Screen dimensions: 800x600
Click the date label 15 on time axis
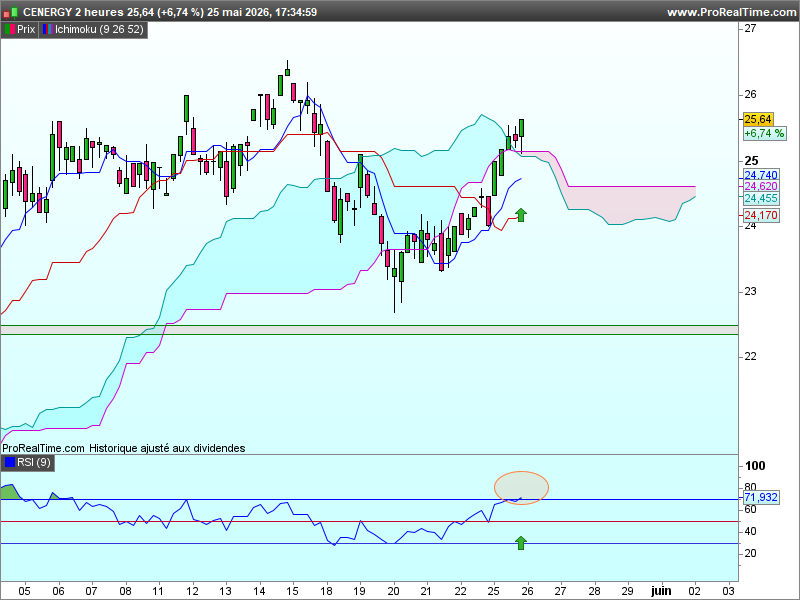(x=292, y=591)
